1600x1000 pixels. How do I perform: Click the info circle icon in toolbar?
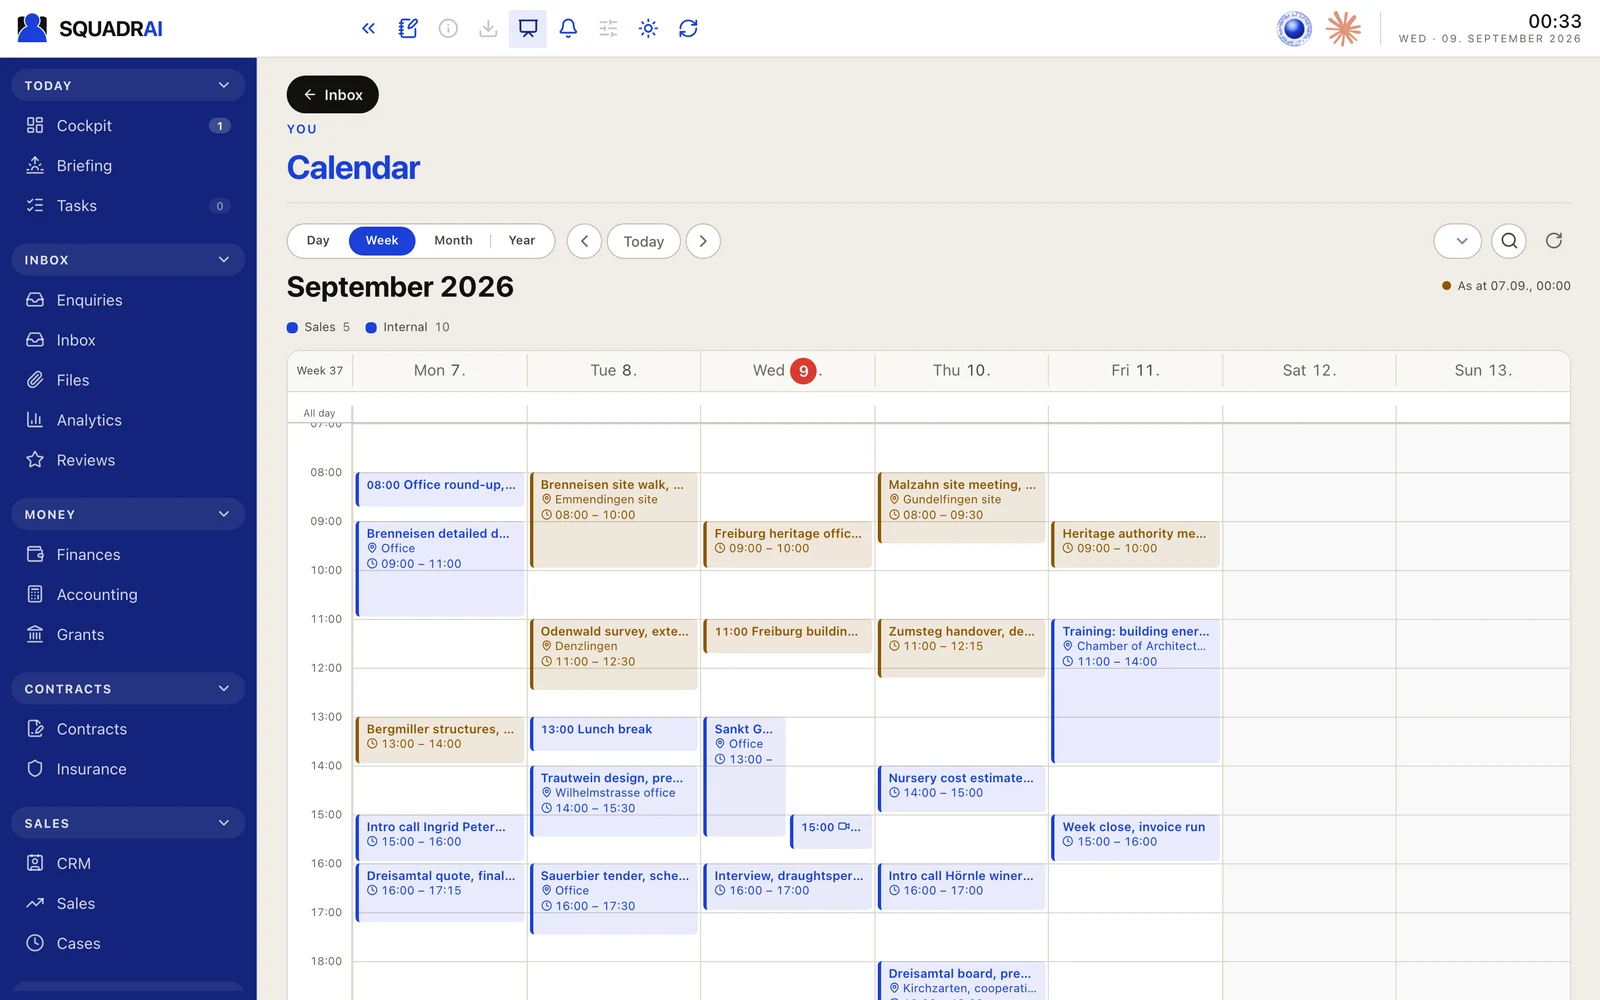[x=448, y=28]
